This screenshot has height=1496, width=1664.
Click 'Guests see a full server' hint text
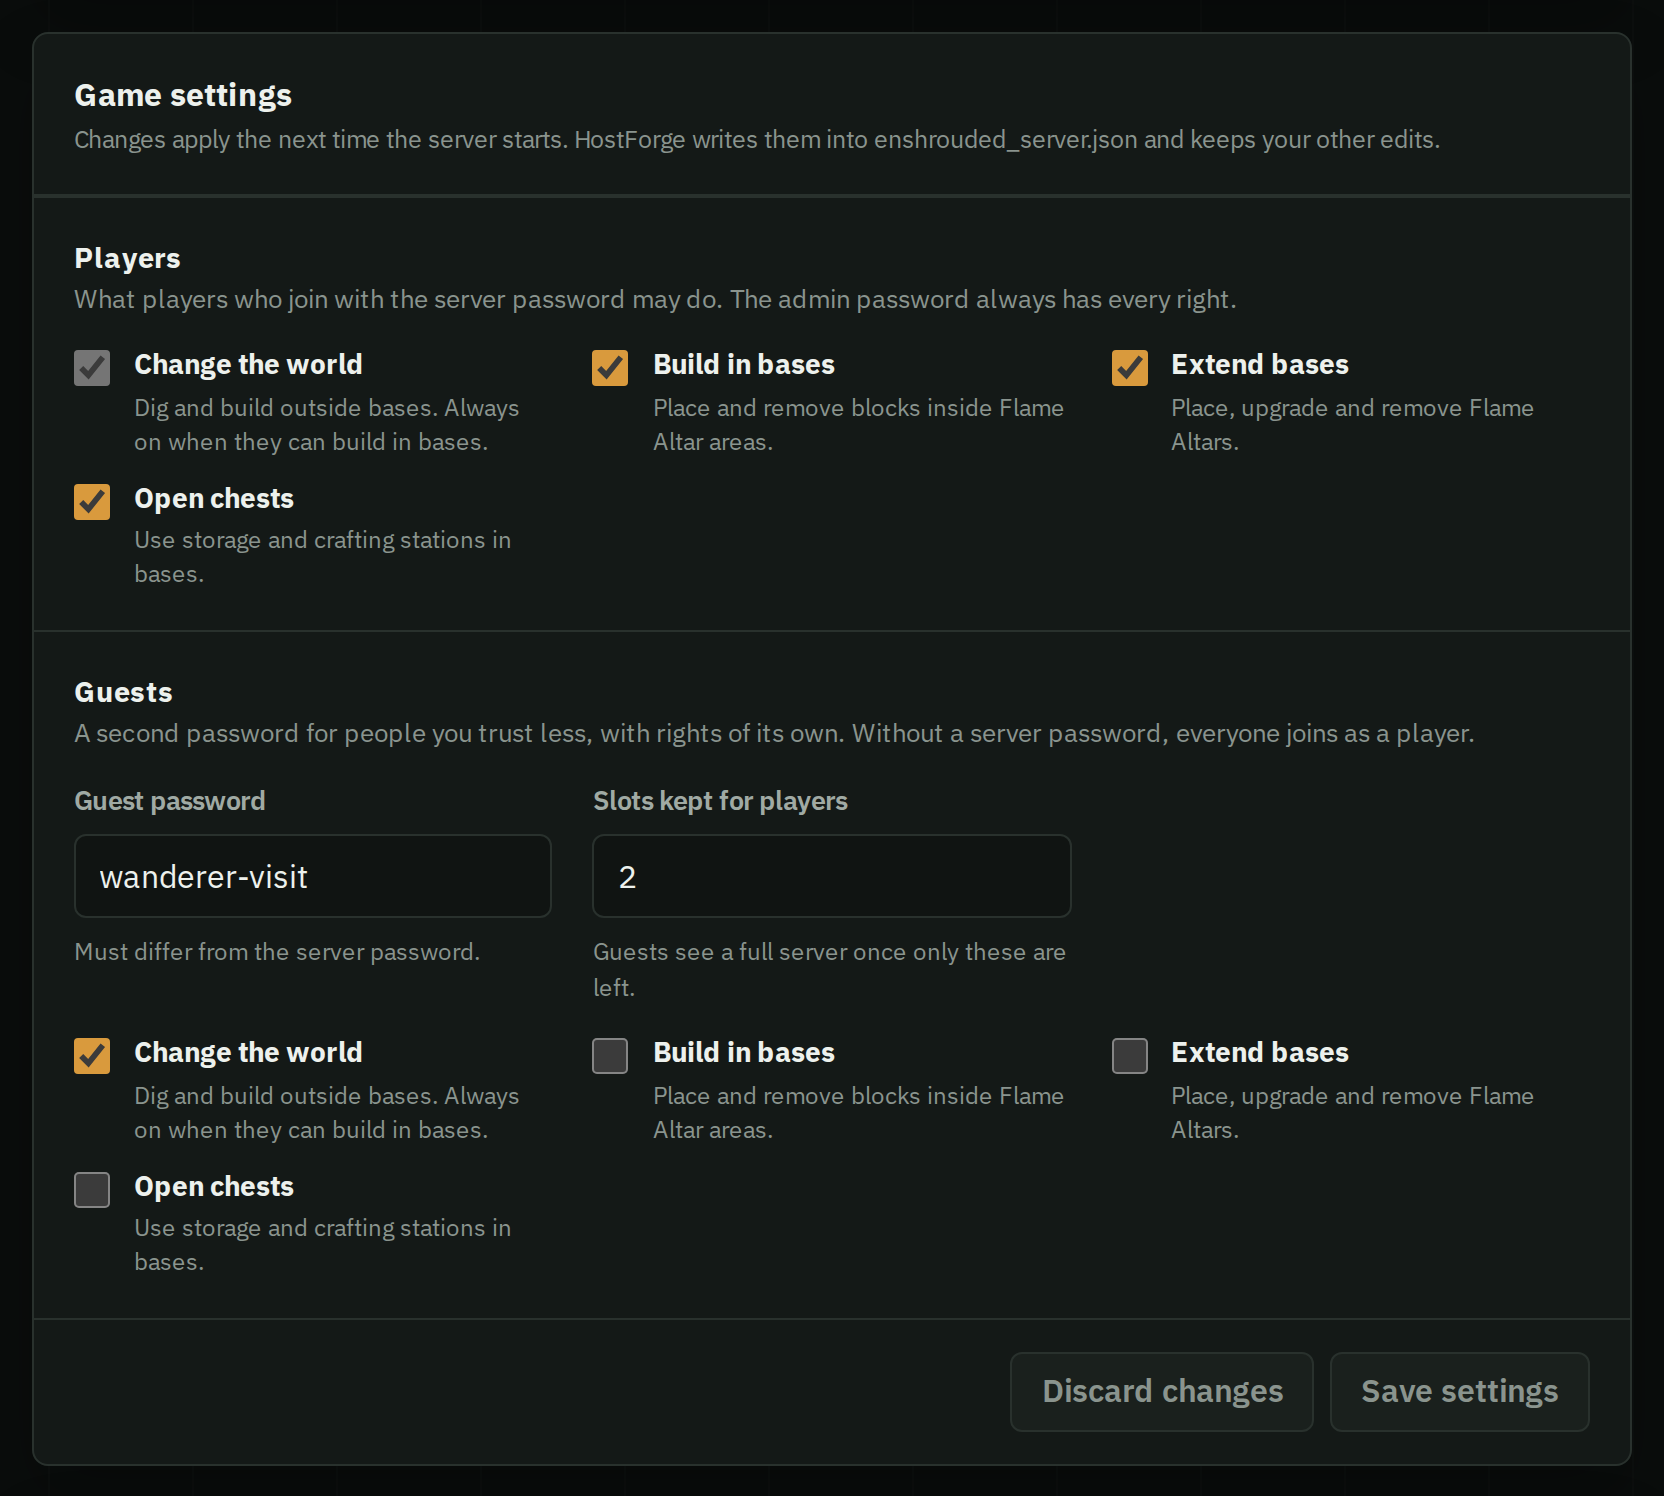pyautogui.click(x=830, y=969)
